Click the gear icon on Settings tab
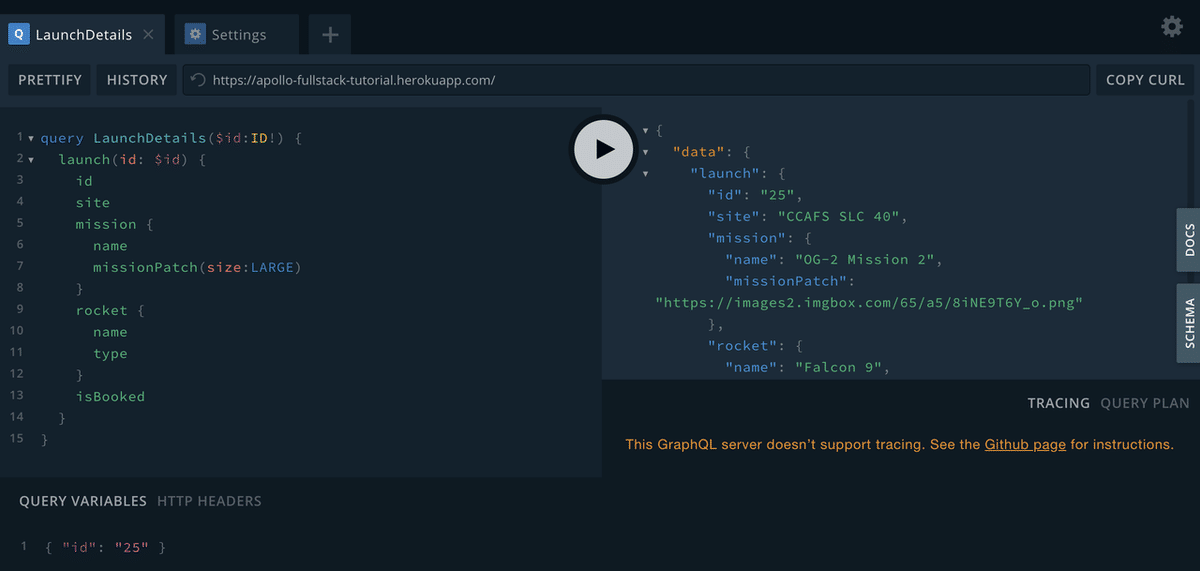This screenshot has width=1200, height=571. click(x=195, y=34)
